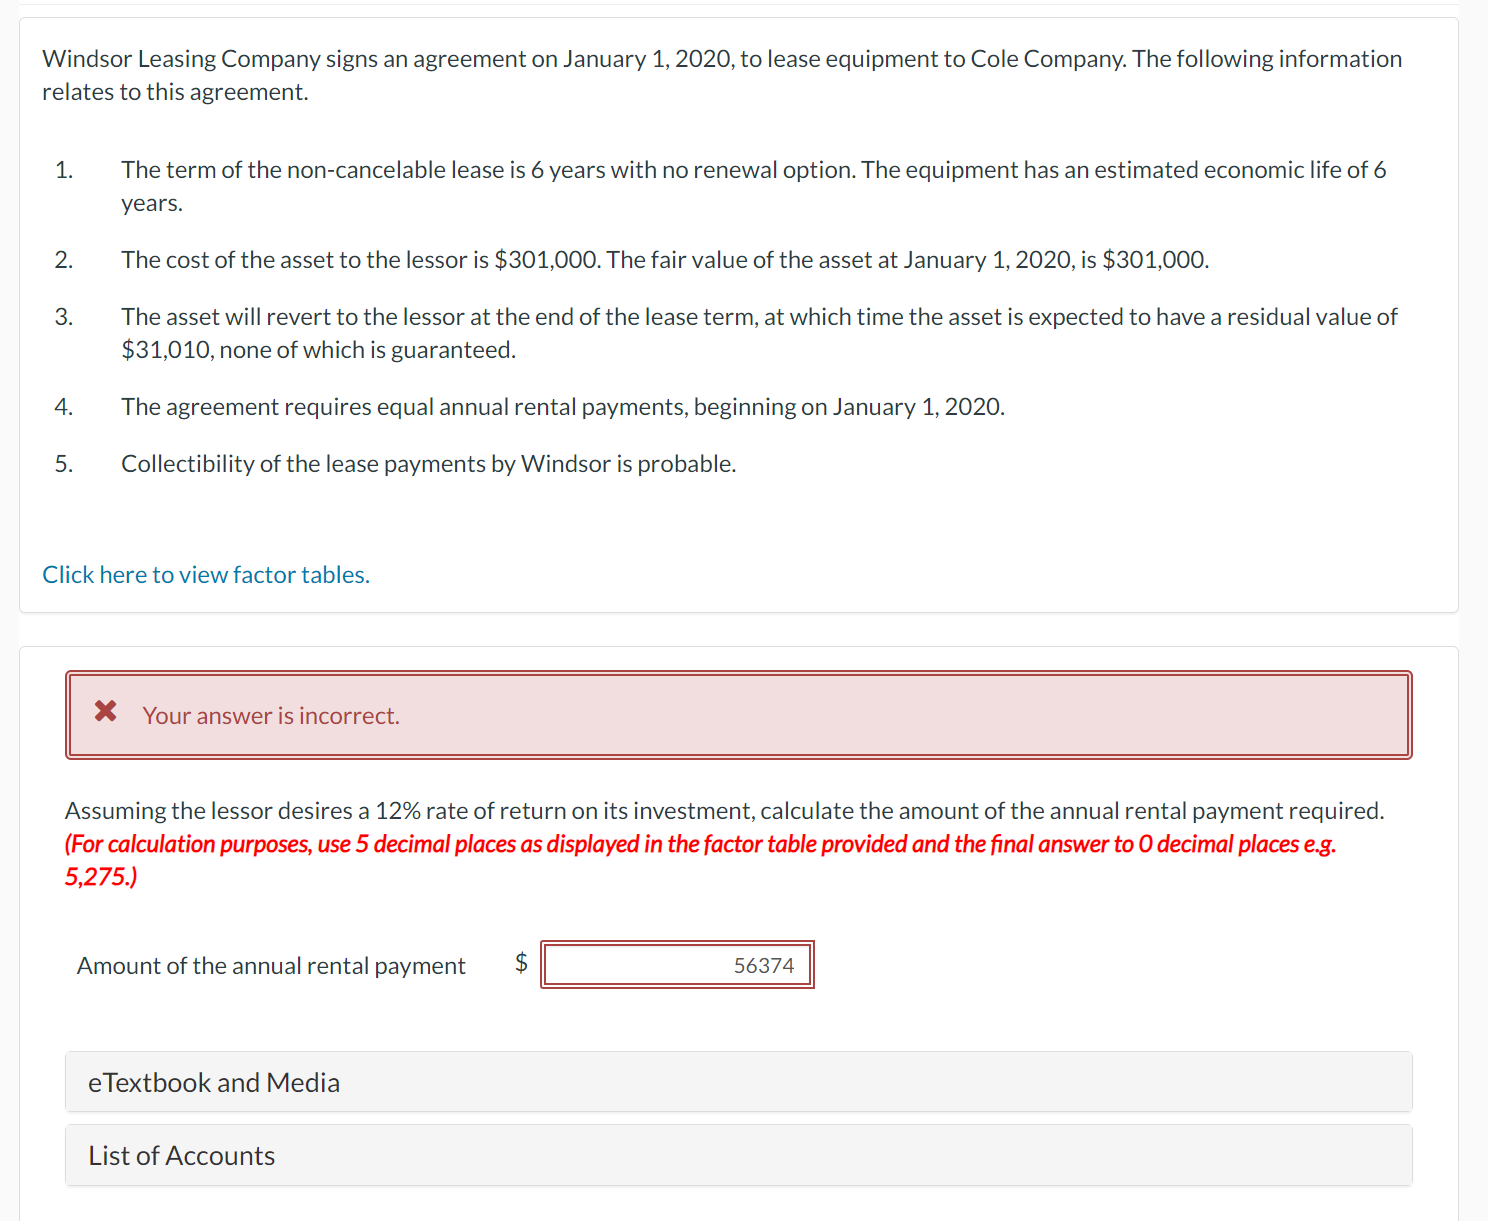Click the 'Amount of the annual rental payment' label

tap(271, 966)
